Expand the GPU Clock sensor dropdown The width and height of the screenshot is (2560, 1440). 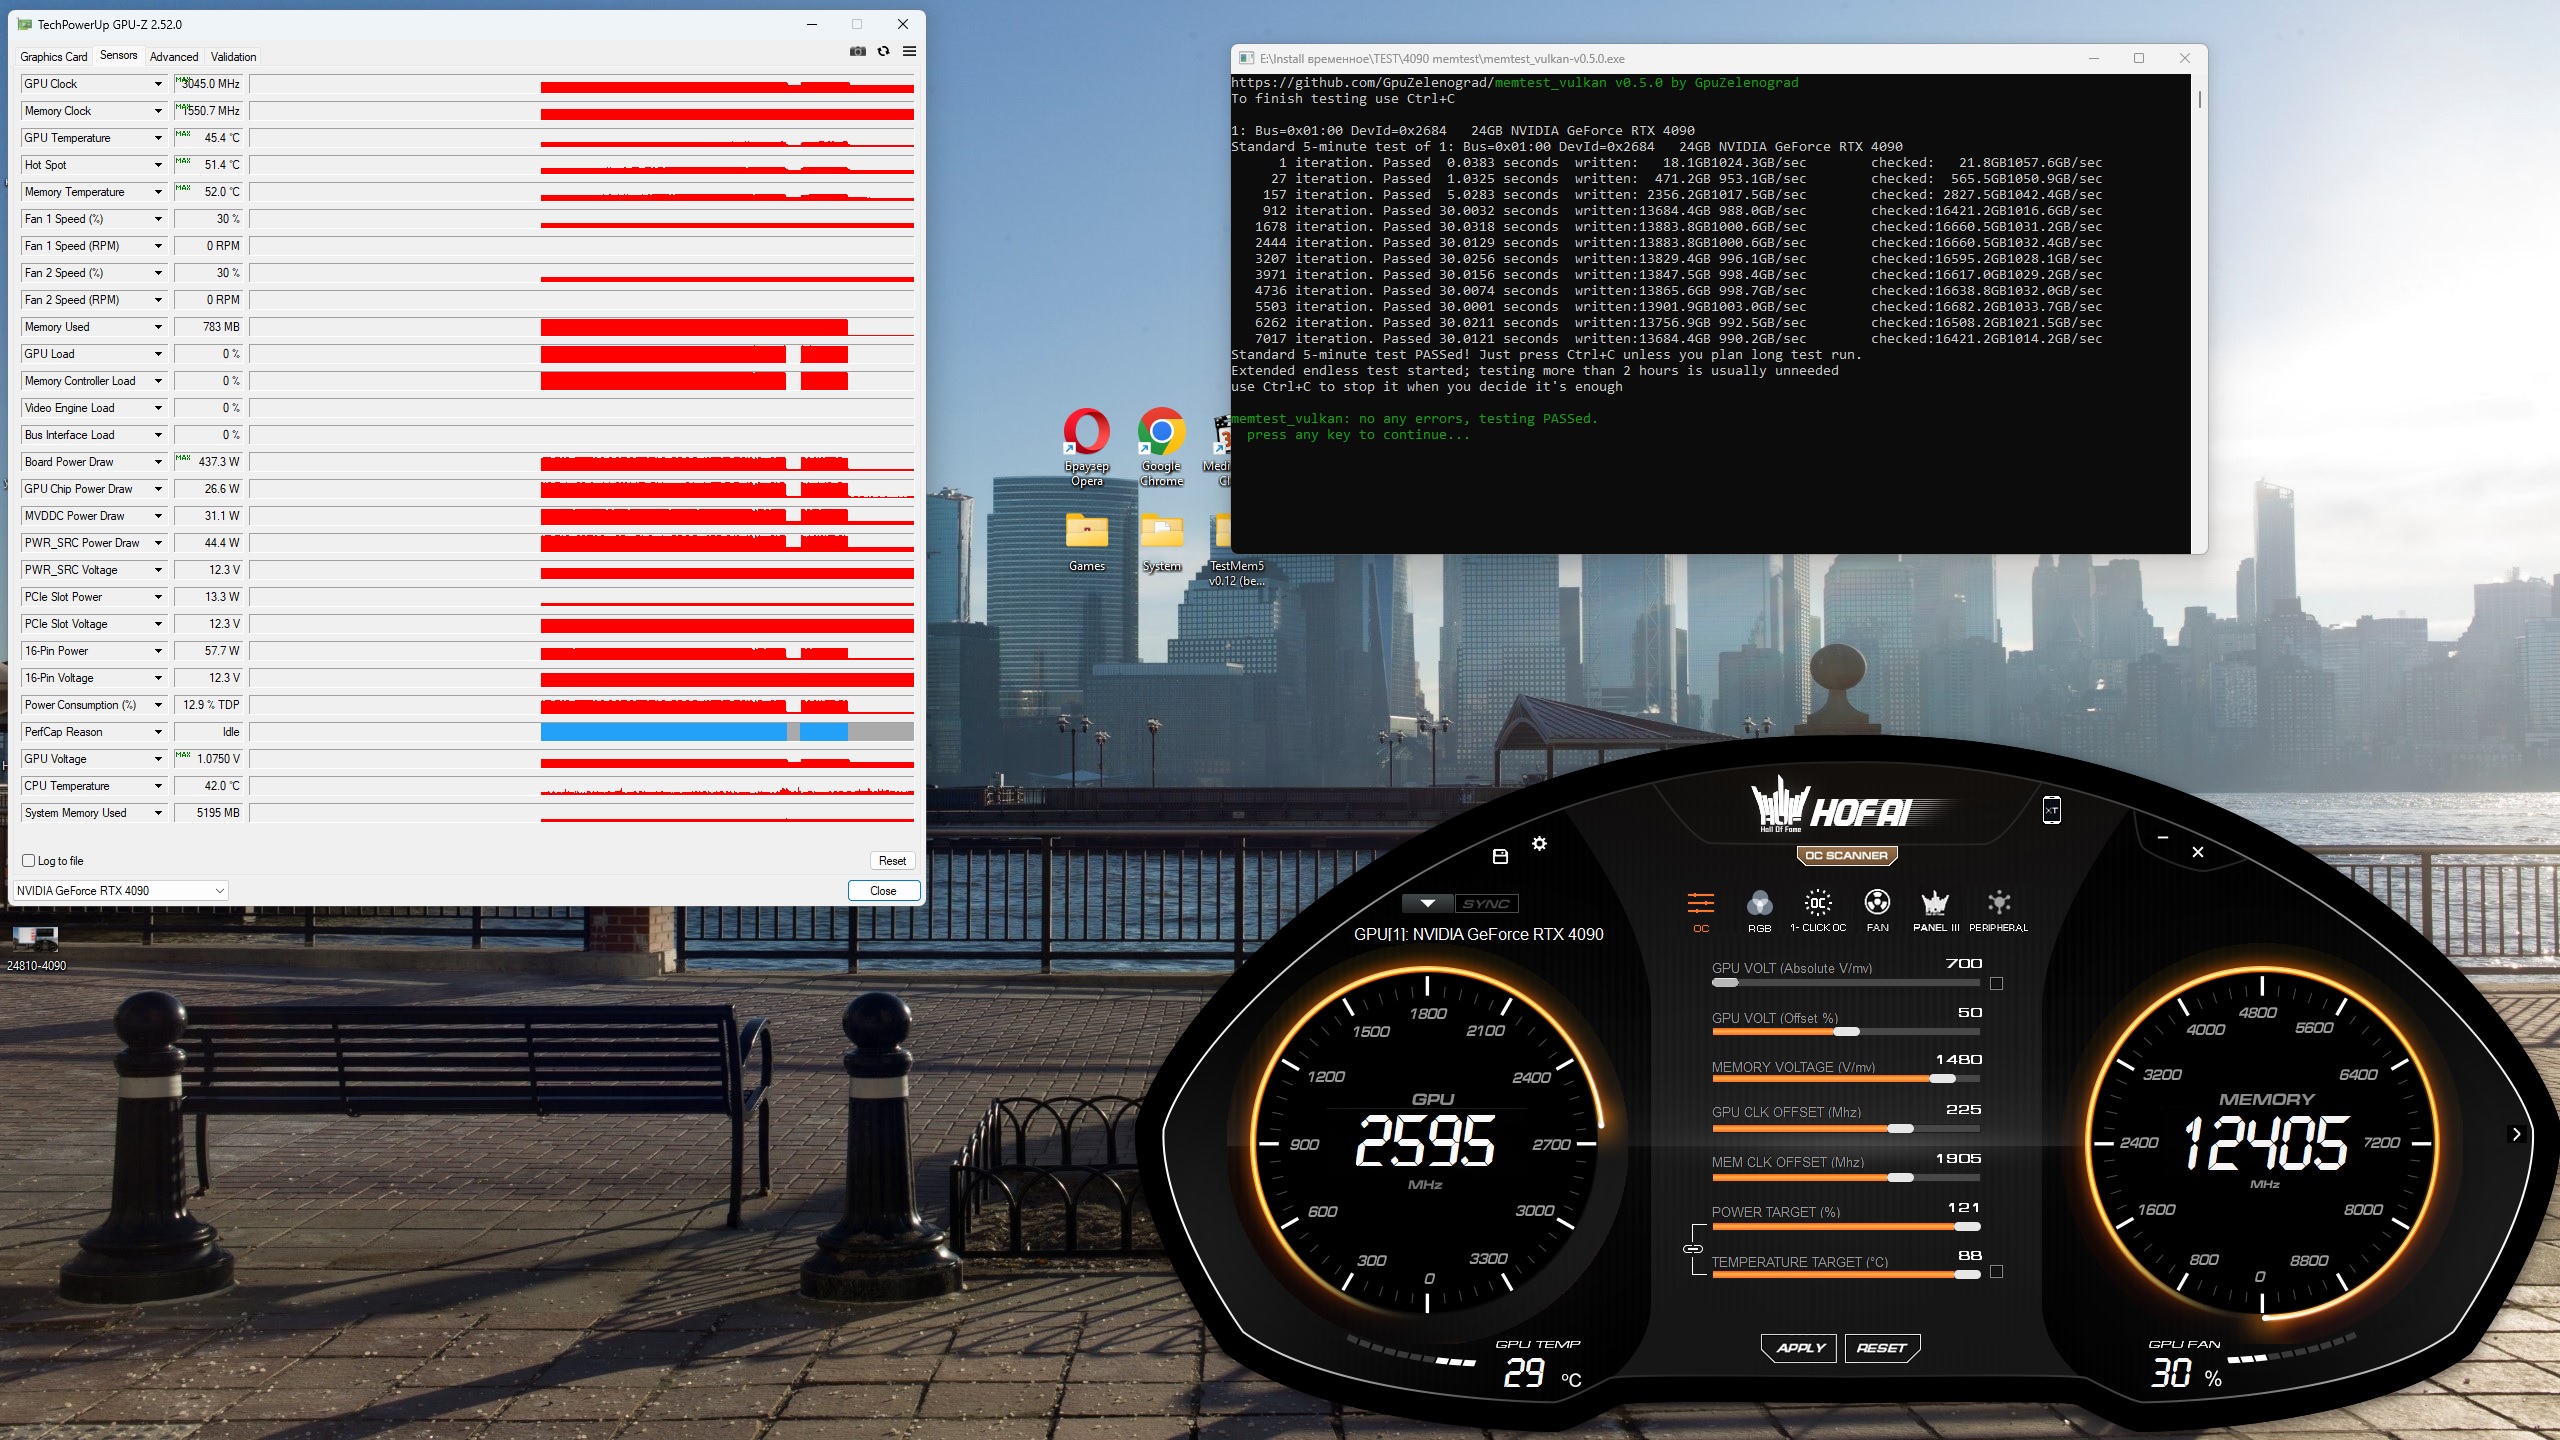coord(158,84)
